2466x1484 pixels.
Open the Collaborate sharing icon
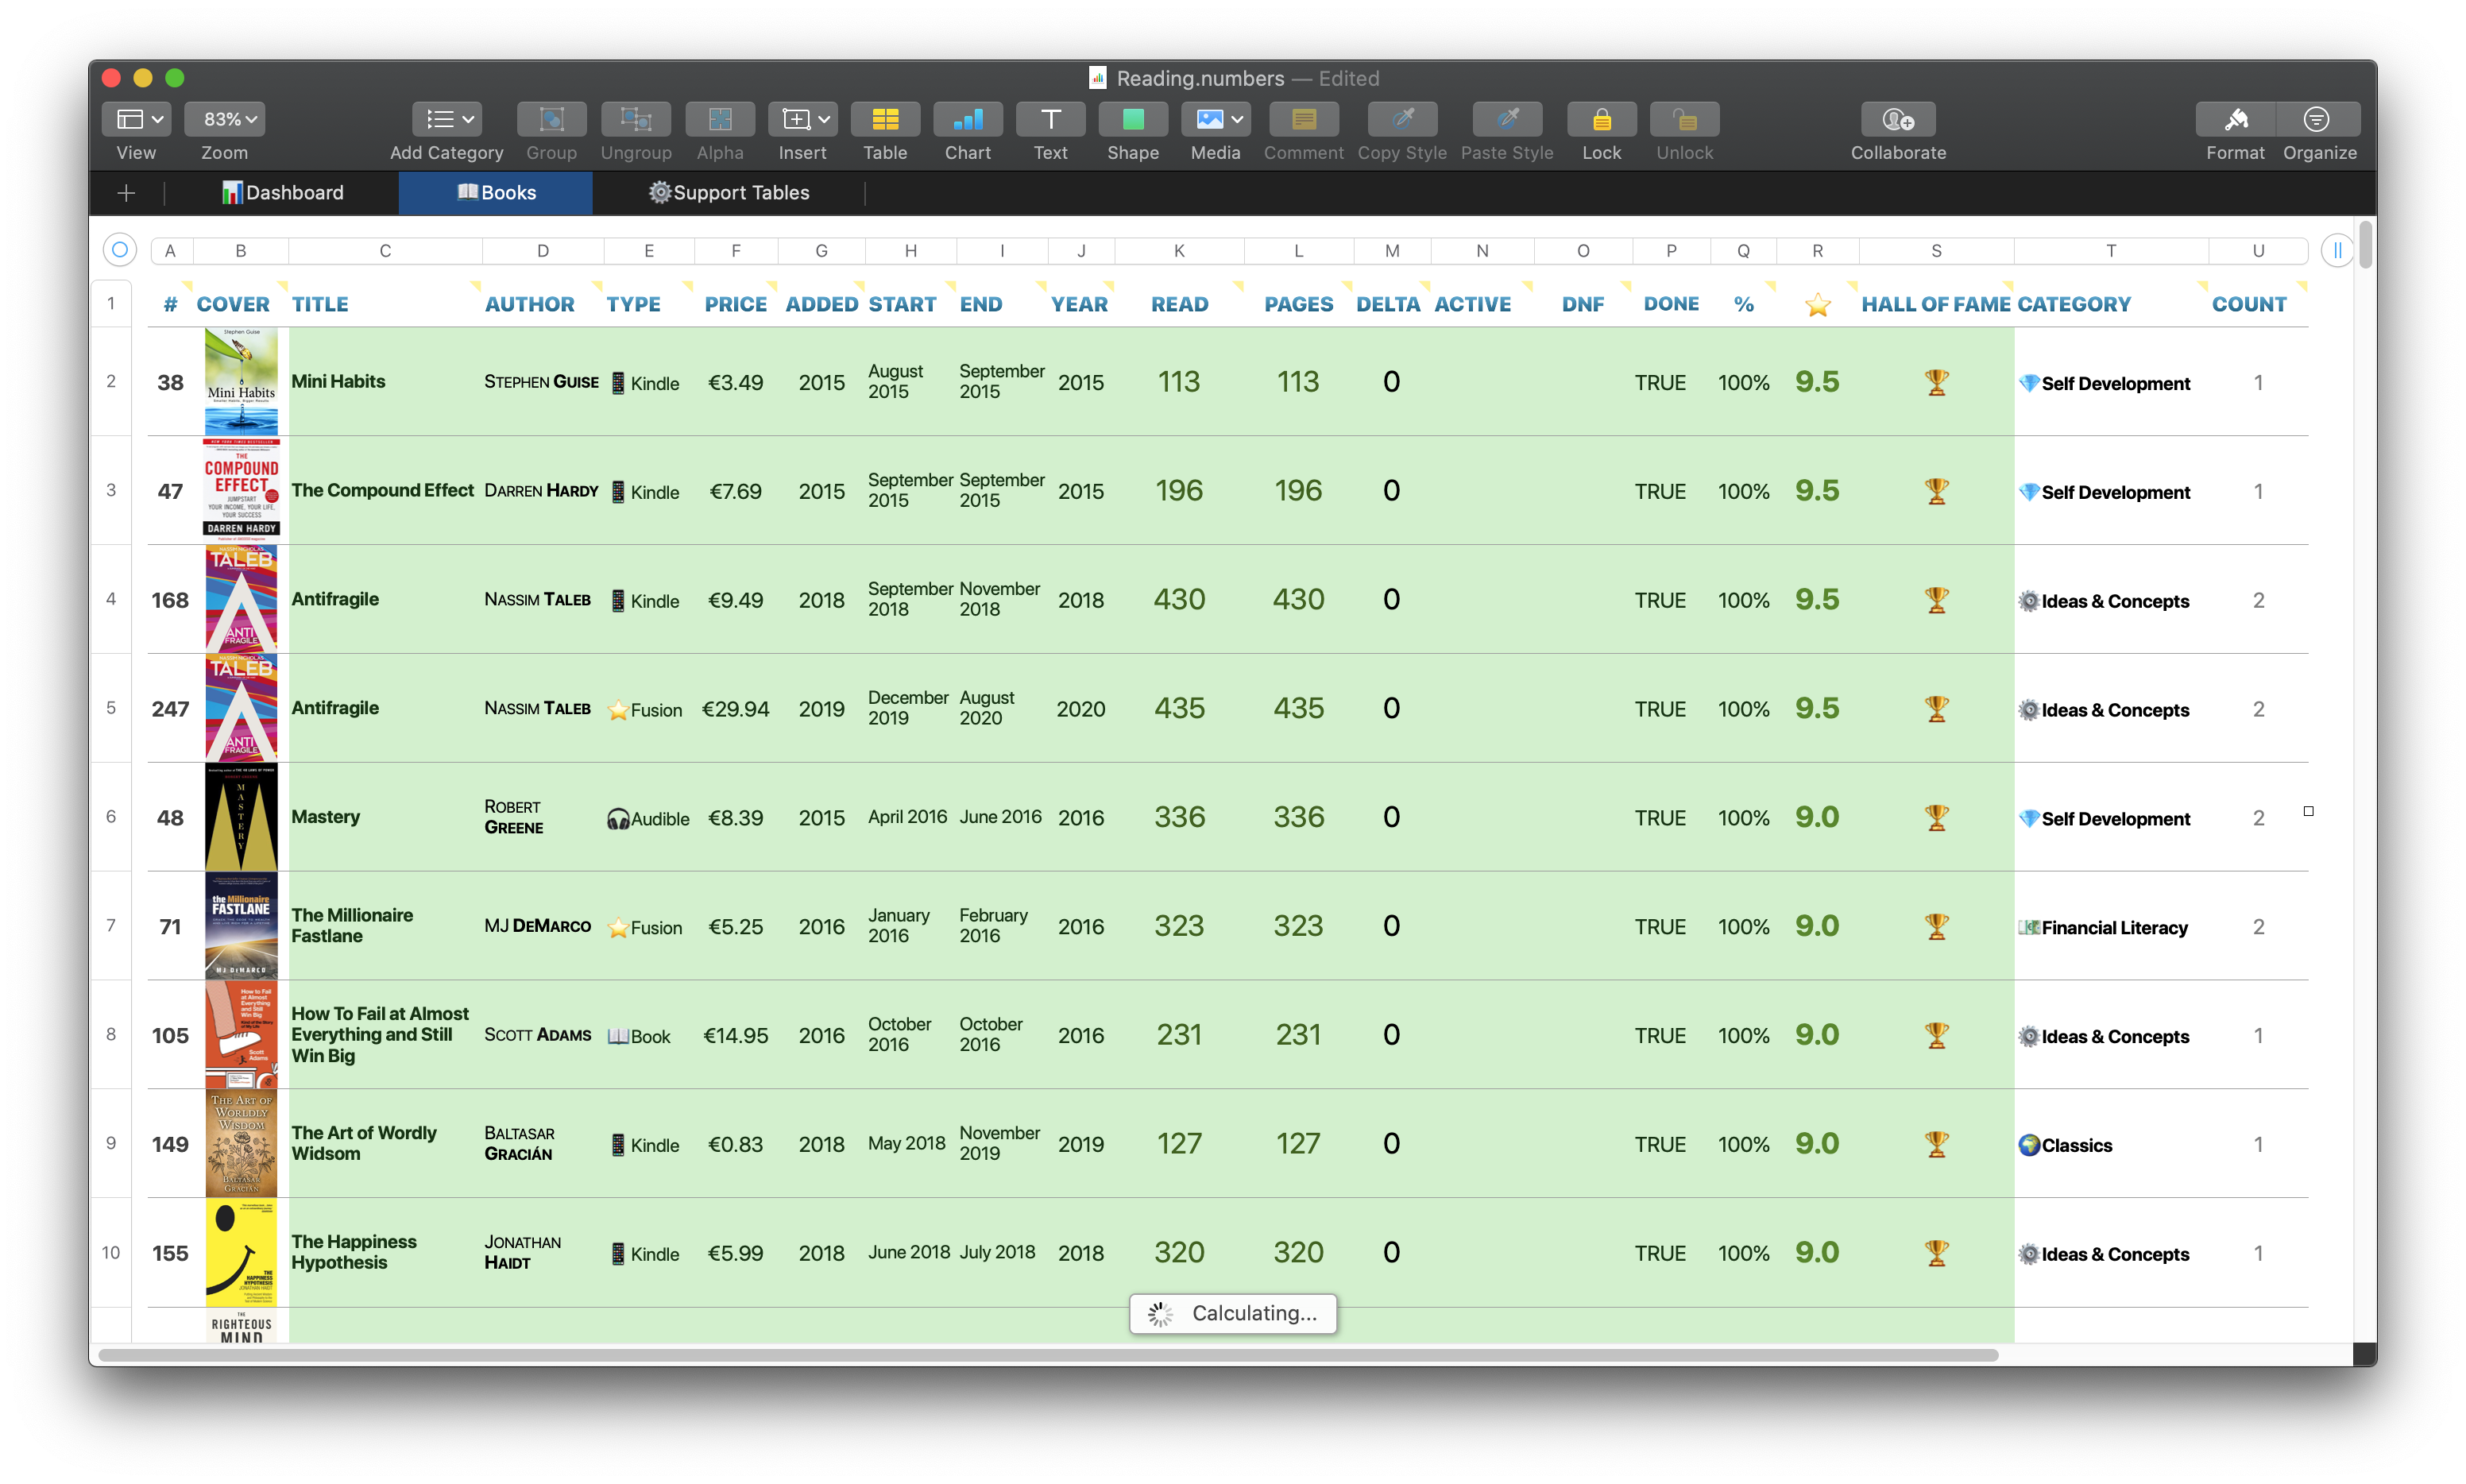tap(1897, 120)
